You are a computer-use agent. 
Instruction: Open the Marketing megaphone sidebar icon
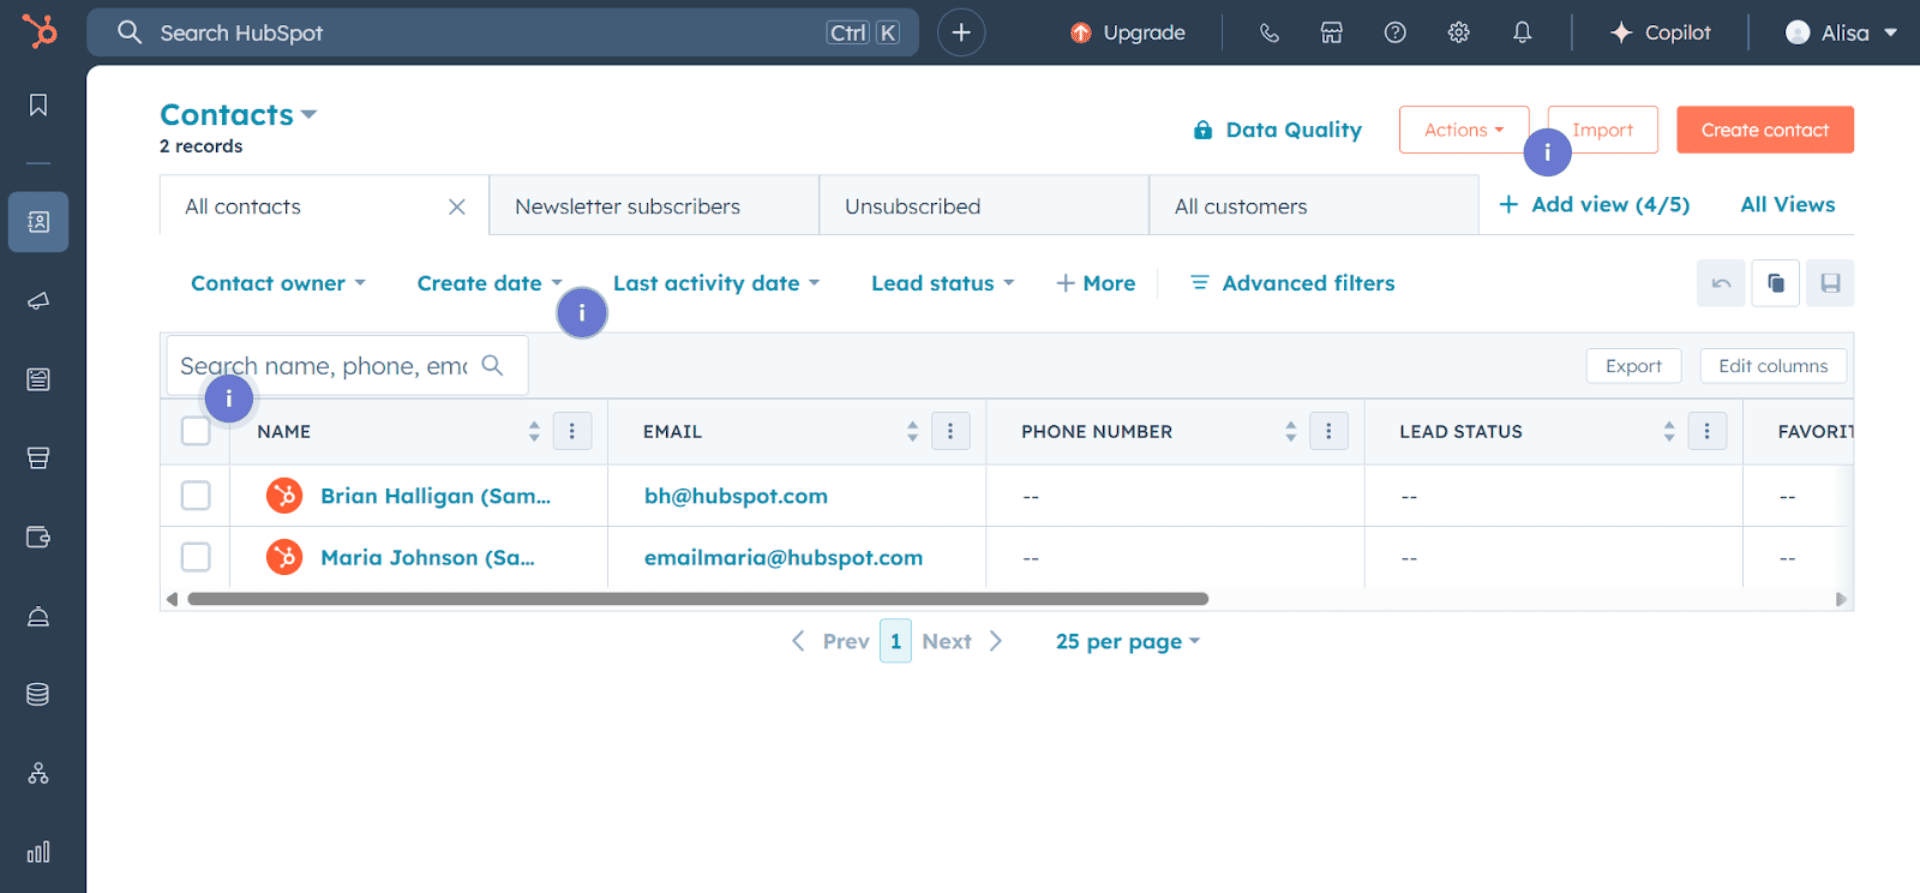38,301
